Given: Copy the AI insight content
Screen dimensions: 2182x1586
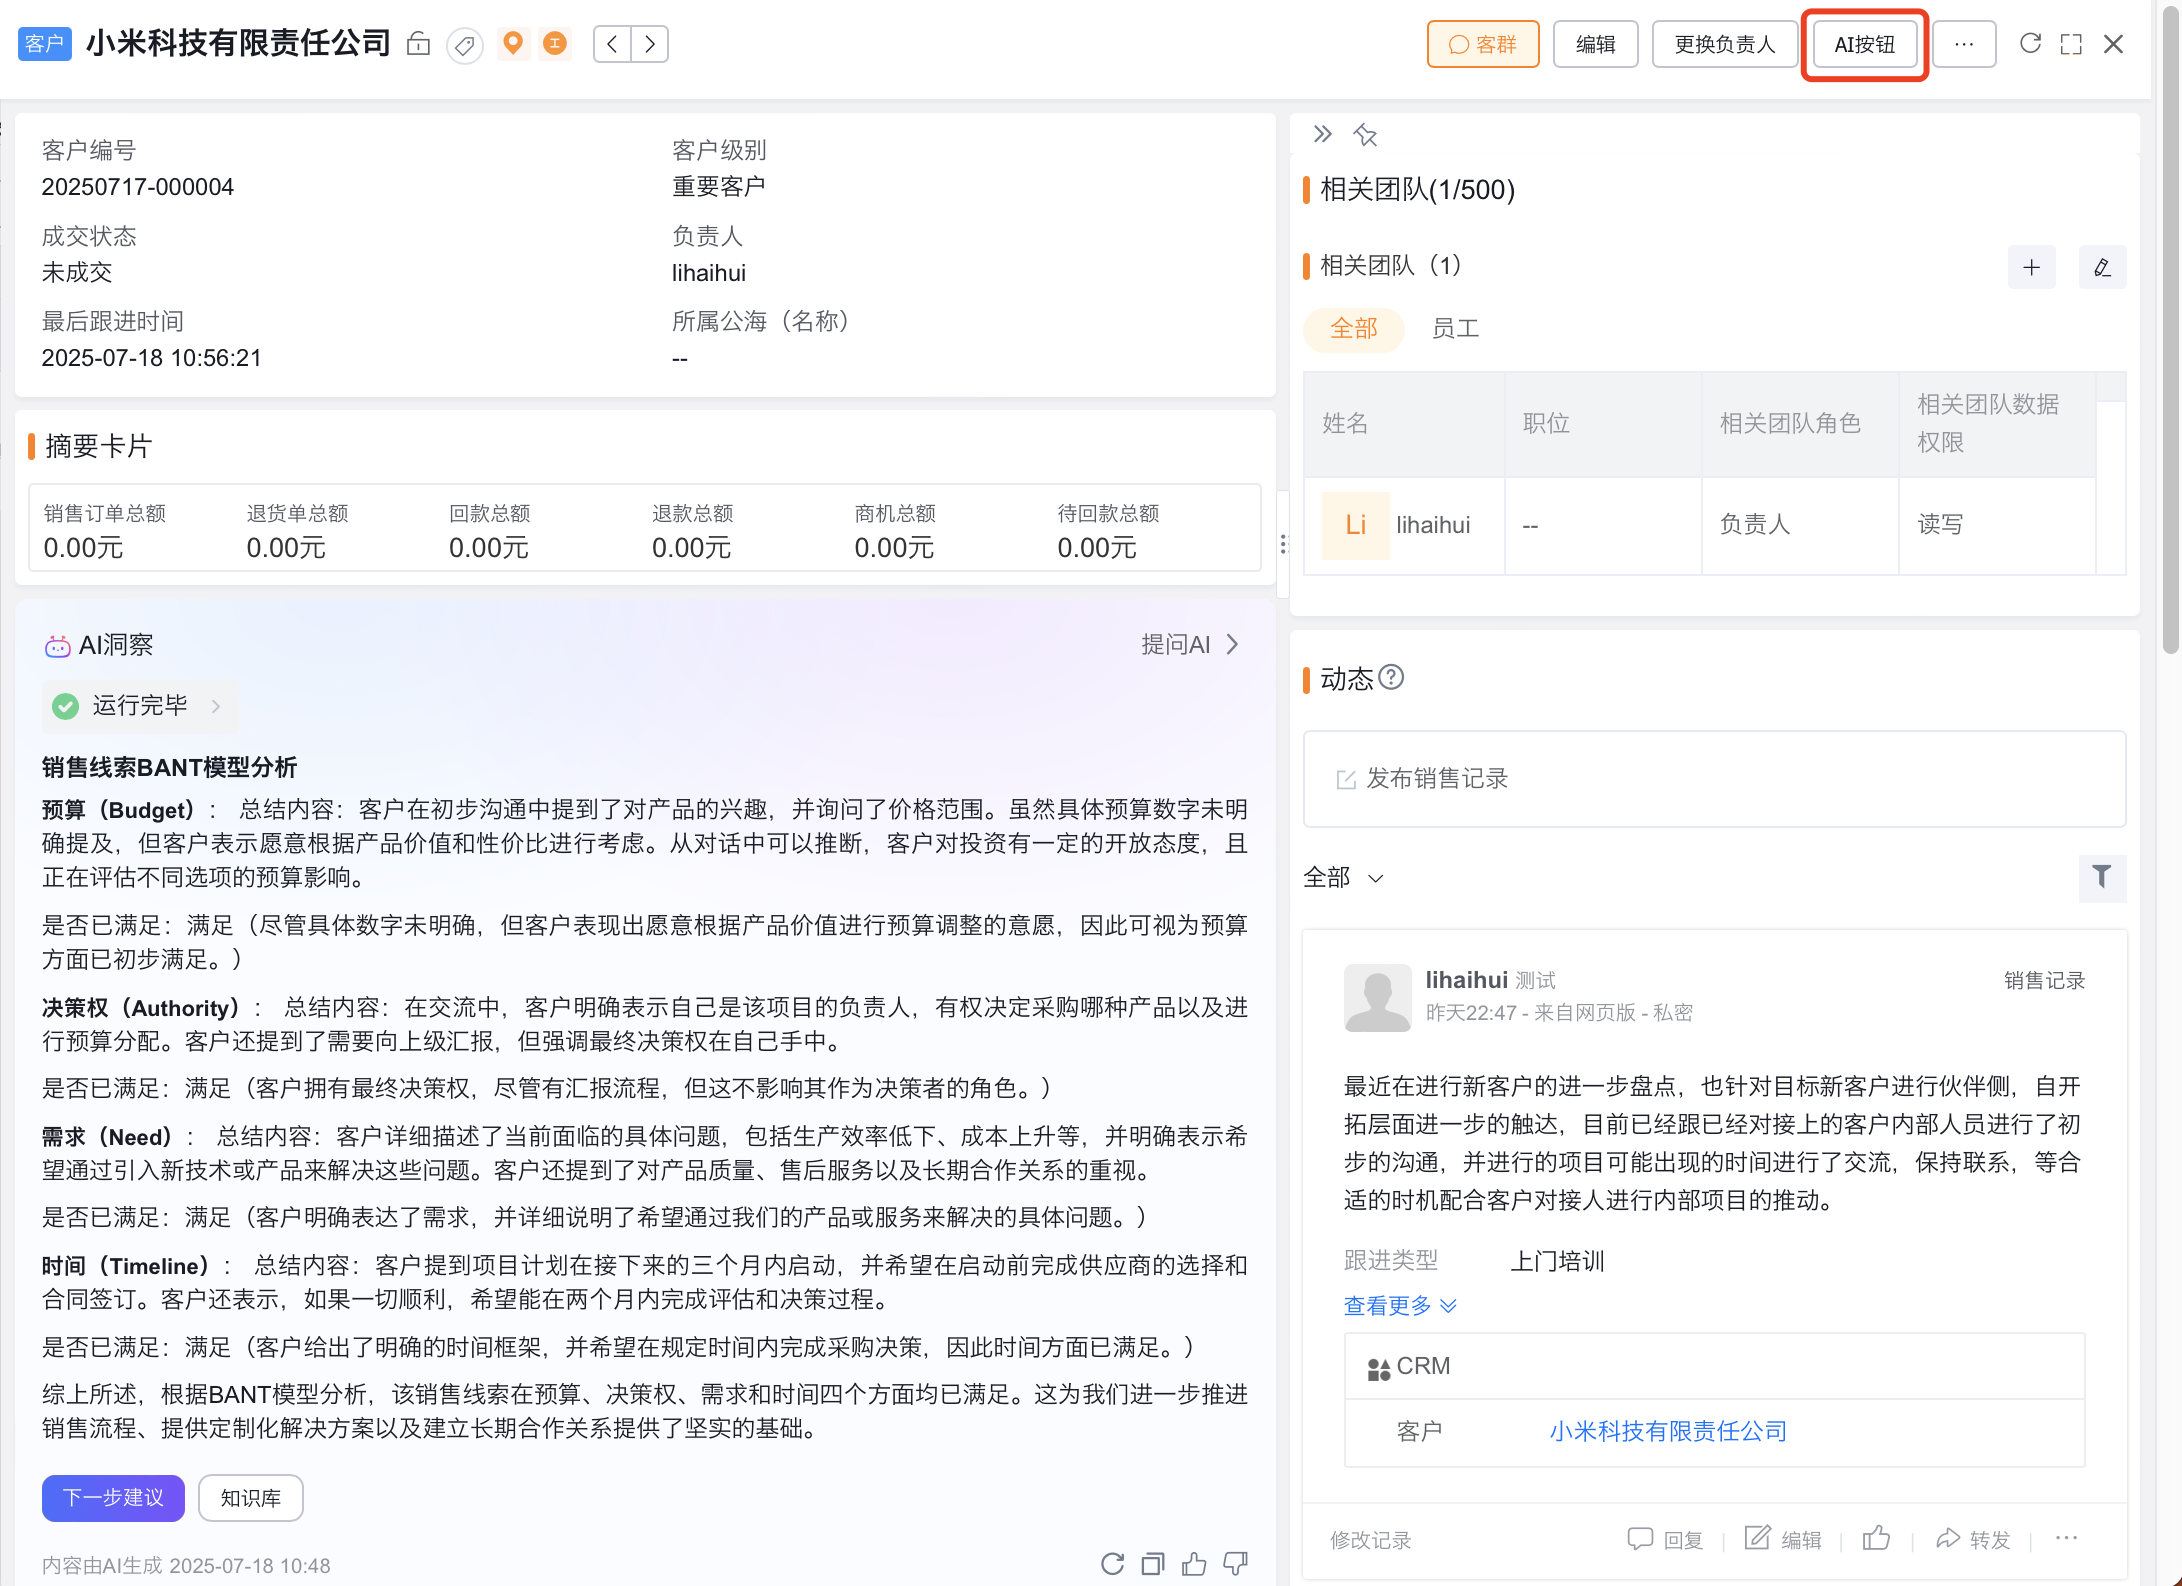Looking at the screenshot, I should (x=1153, y=1564).
